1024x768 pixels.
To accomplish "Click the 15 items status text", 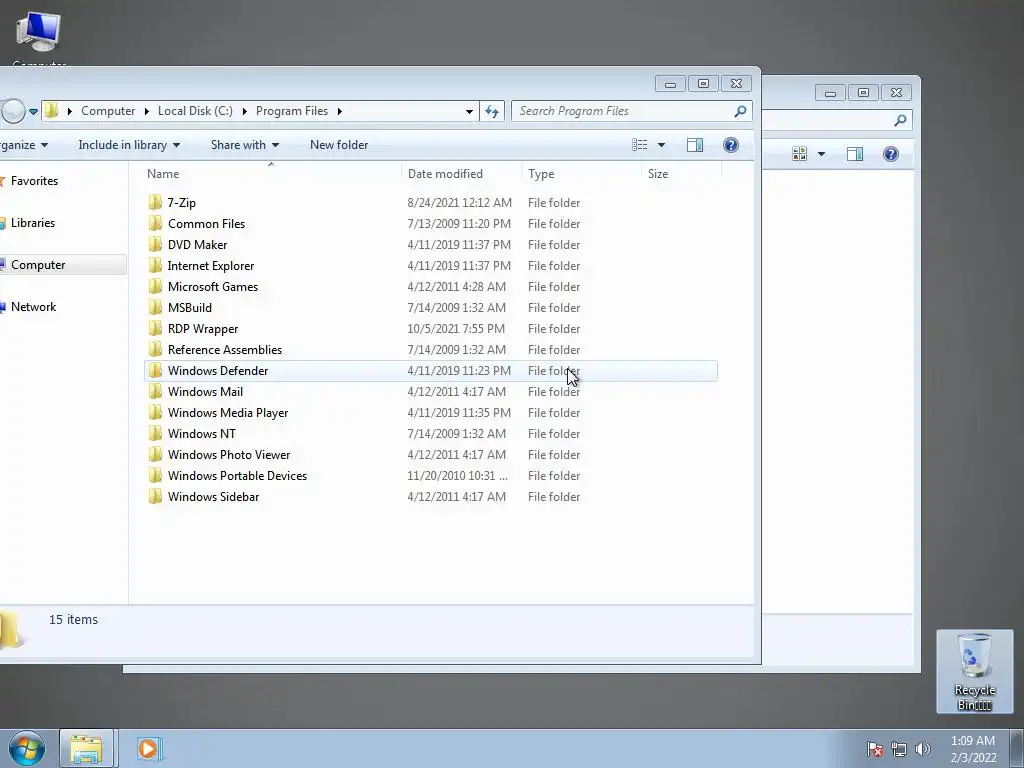I will (x=73, y=619).
